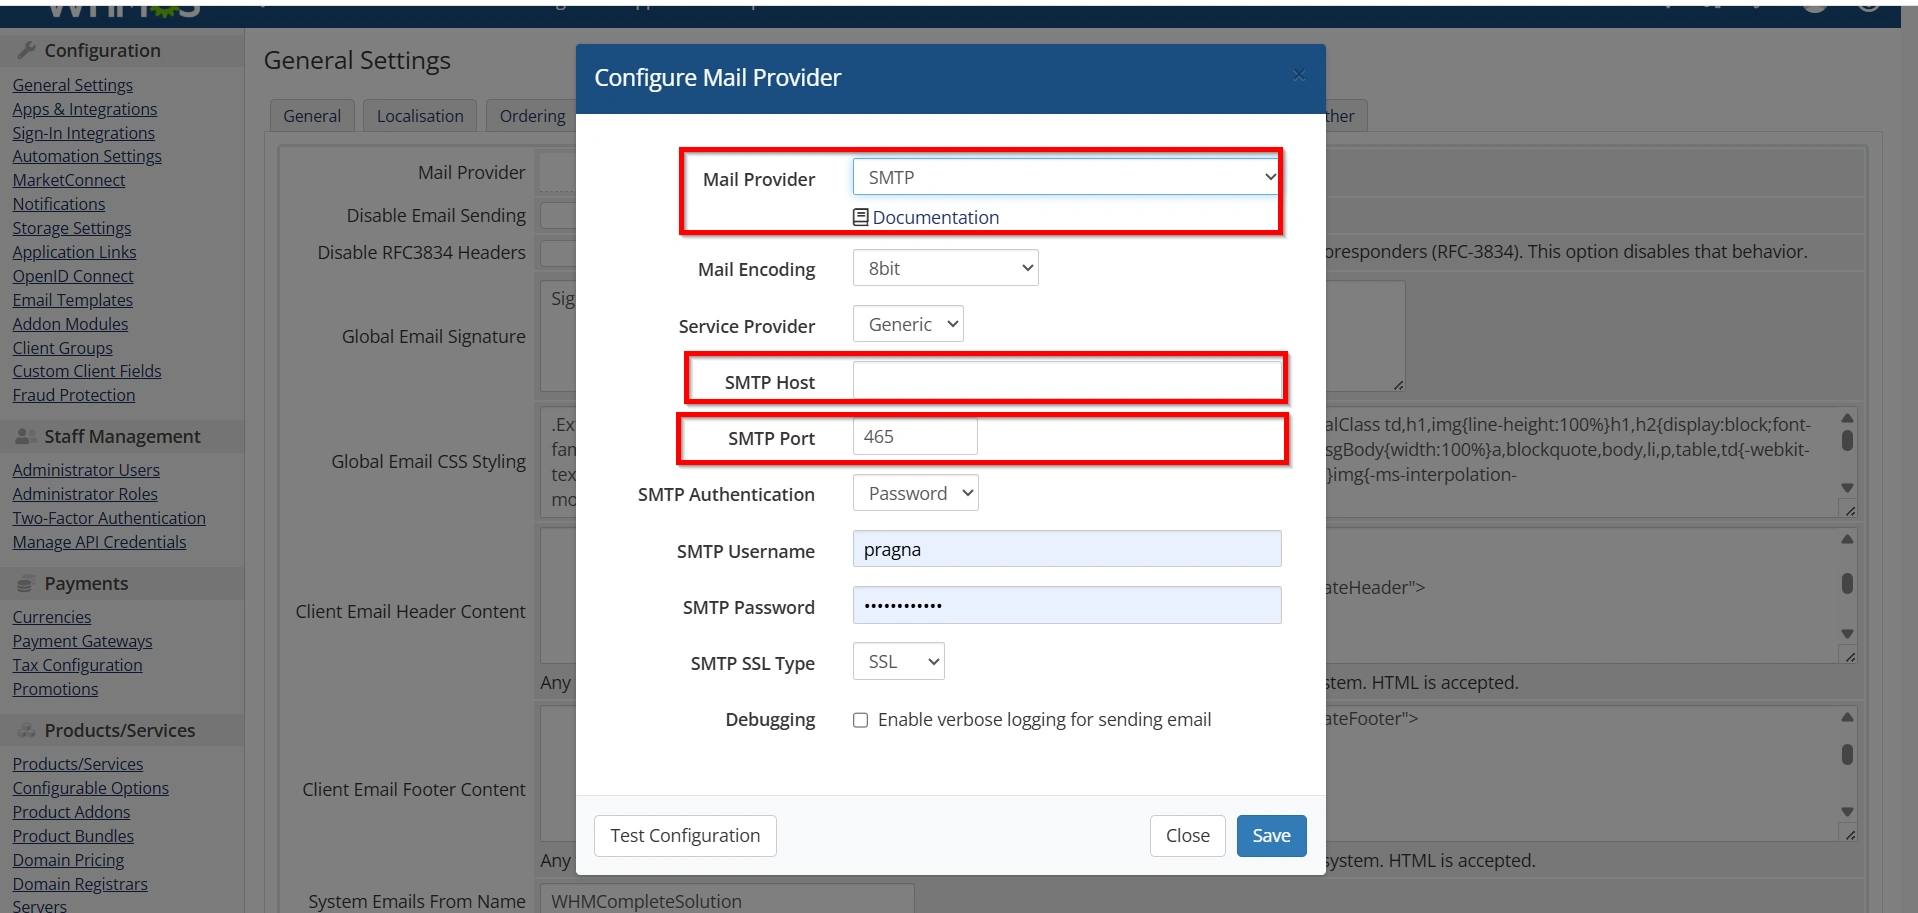Screen dimensions: 1918x913
Task: Click the Header Content scrollbar down arrow
Action: [1847, 634]
